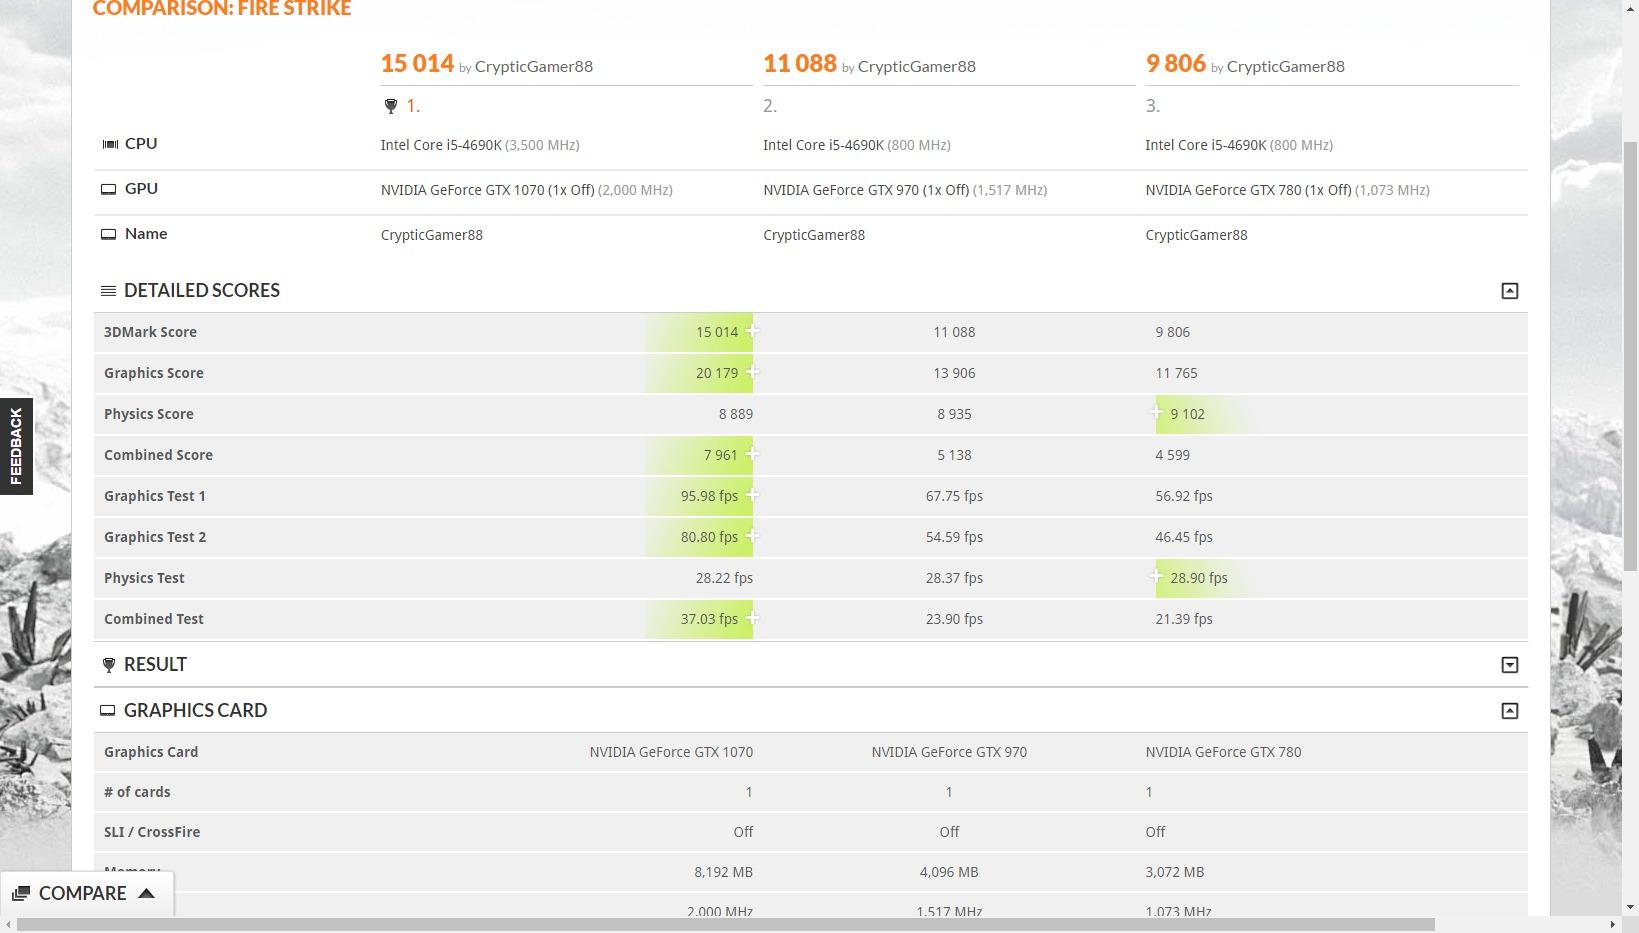Open the Compare panel arrow
This screenshot has height=933, width=1639.
(x=146, y=893)
